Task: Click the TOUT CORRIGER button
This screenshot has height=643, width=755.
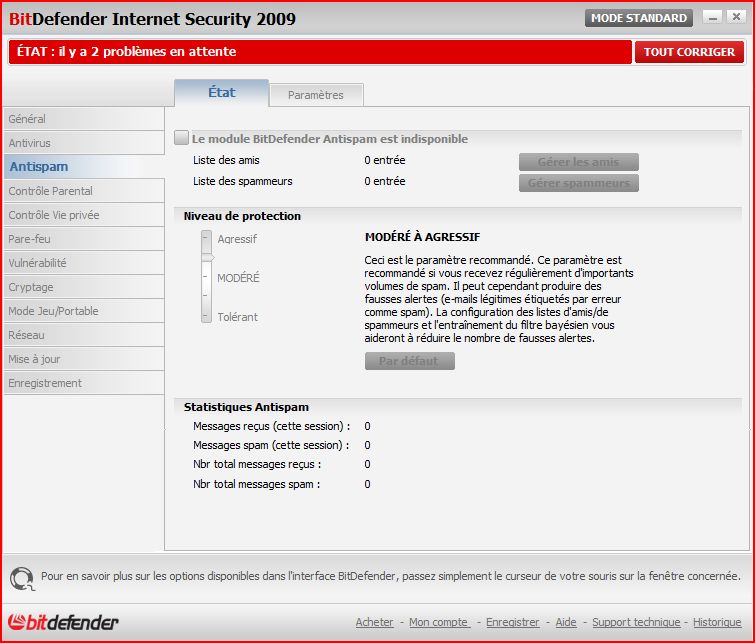Action: pos(689,52)
